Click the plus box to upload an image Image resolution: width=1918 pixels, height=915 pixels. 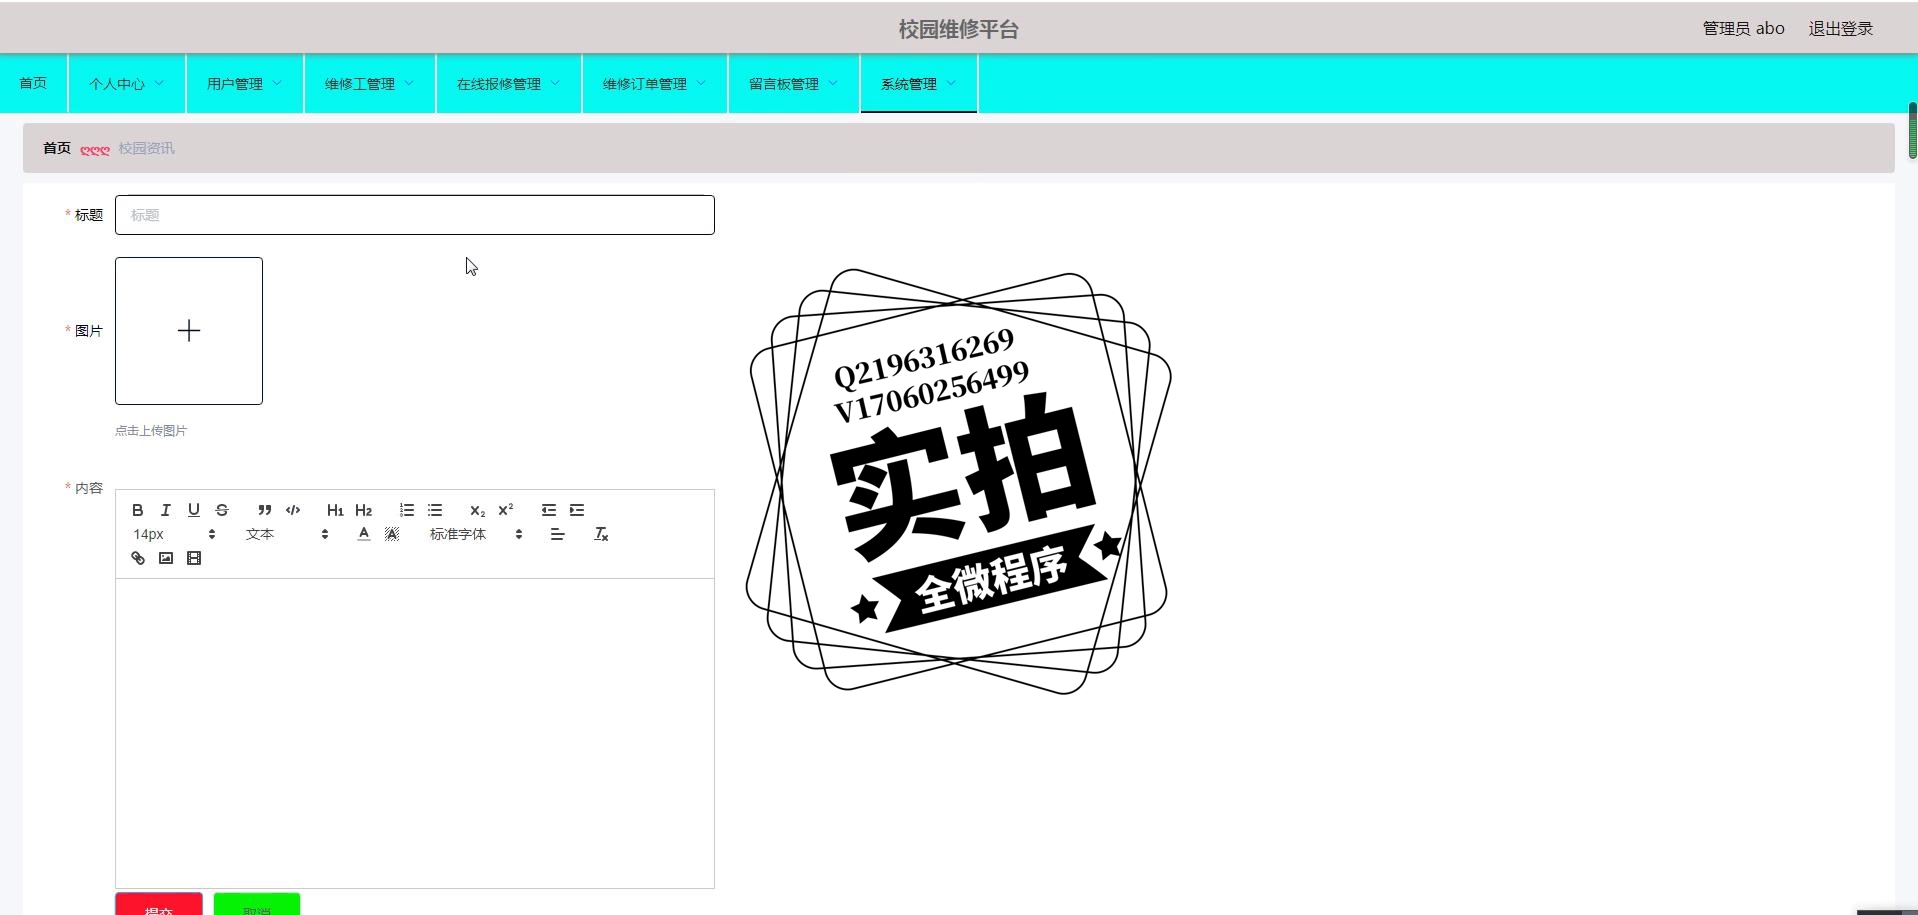click(x=189, y=331)
